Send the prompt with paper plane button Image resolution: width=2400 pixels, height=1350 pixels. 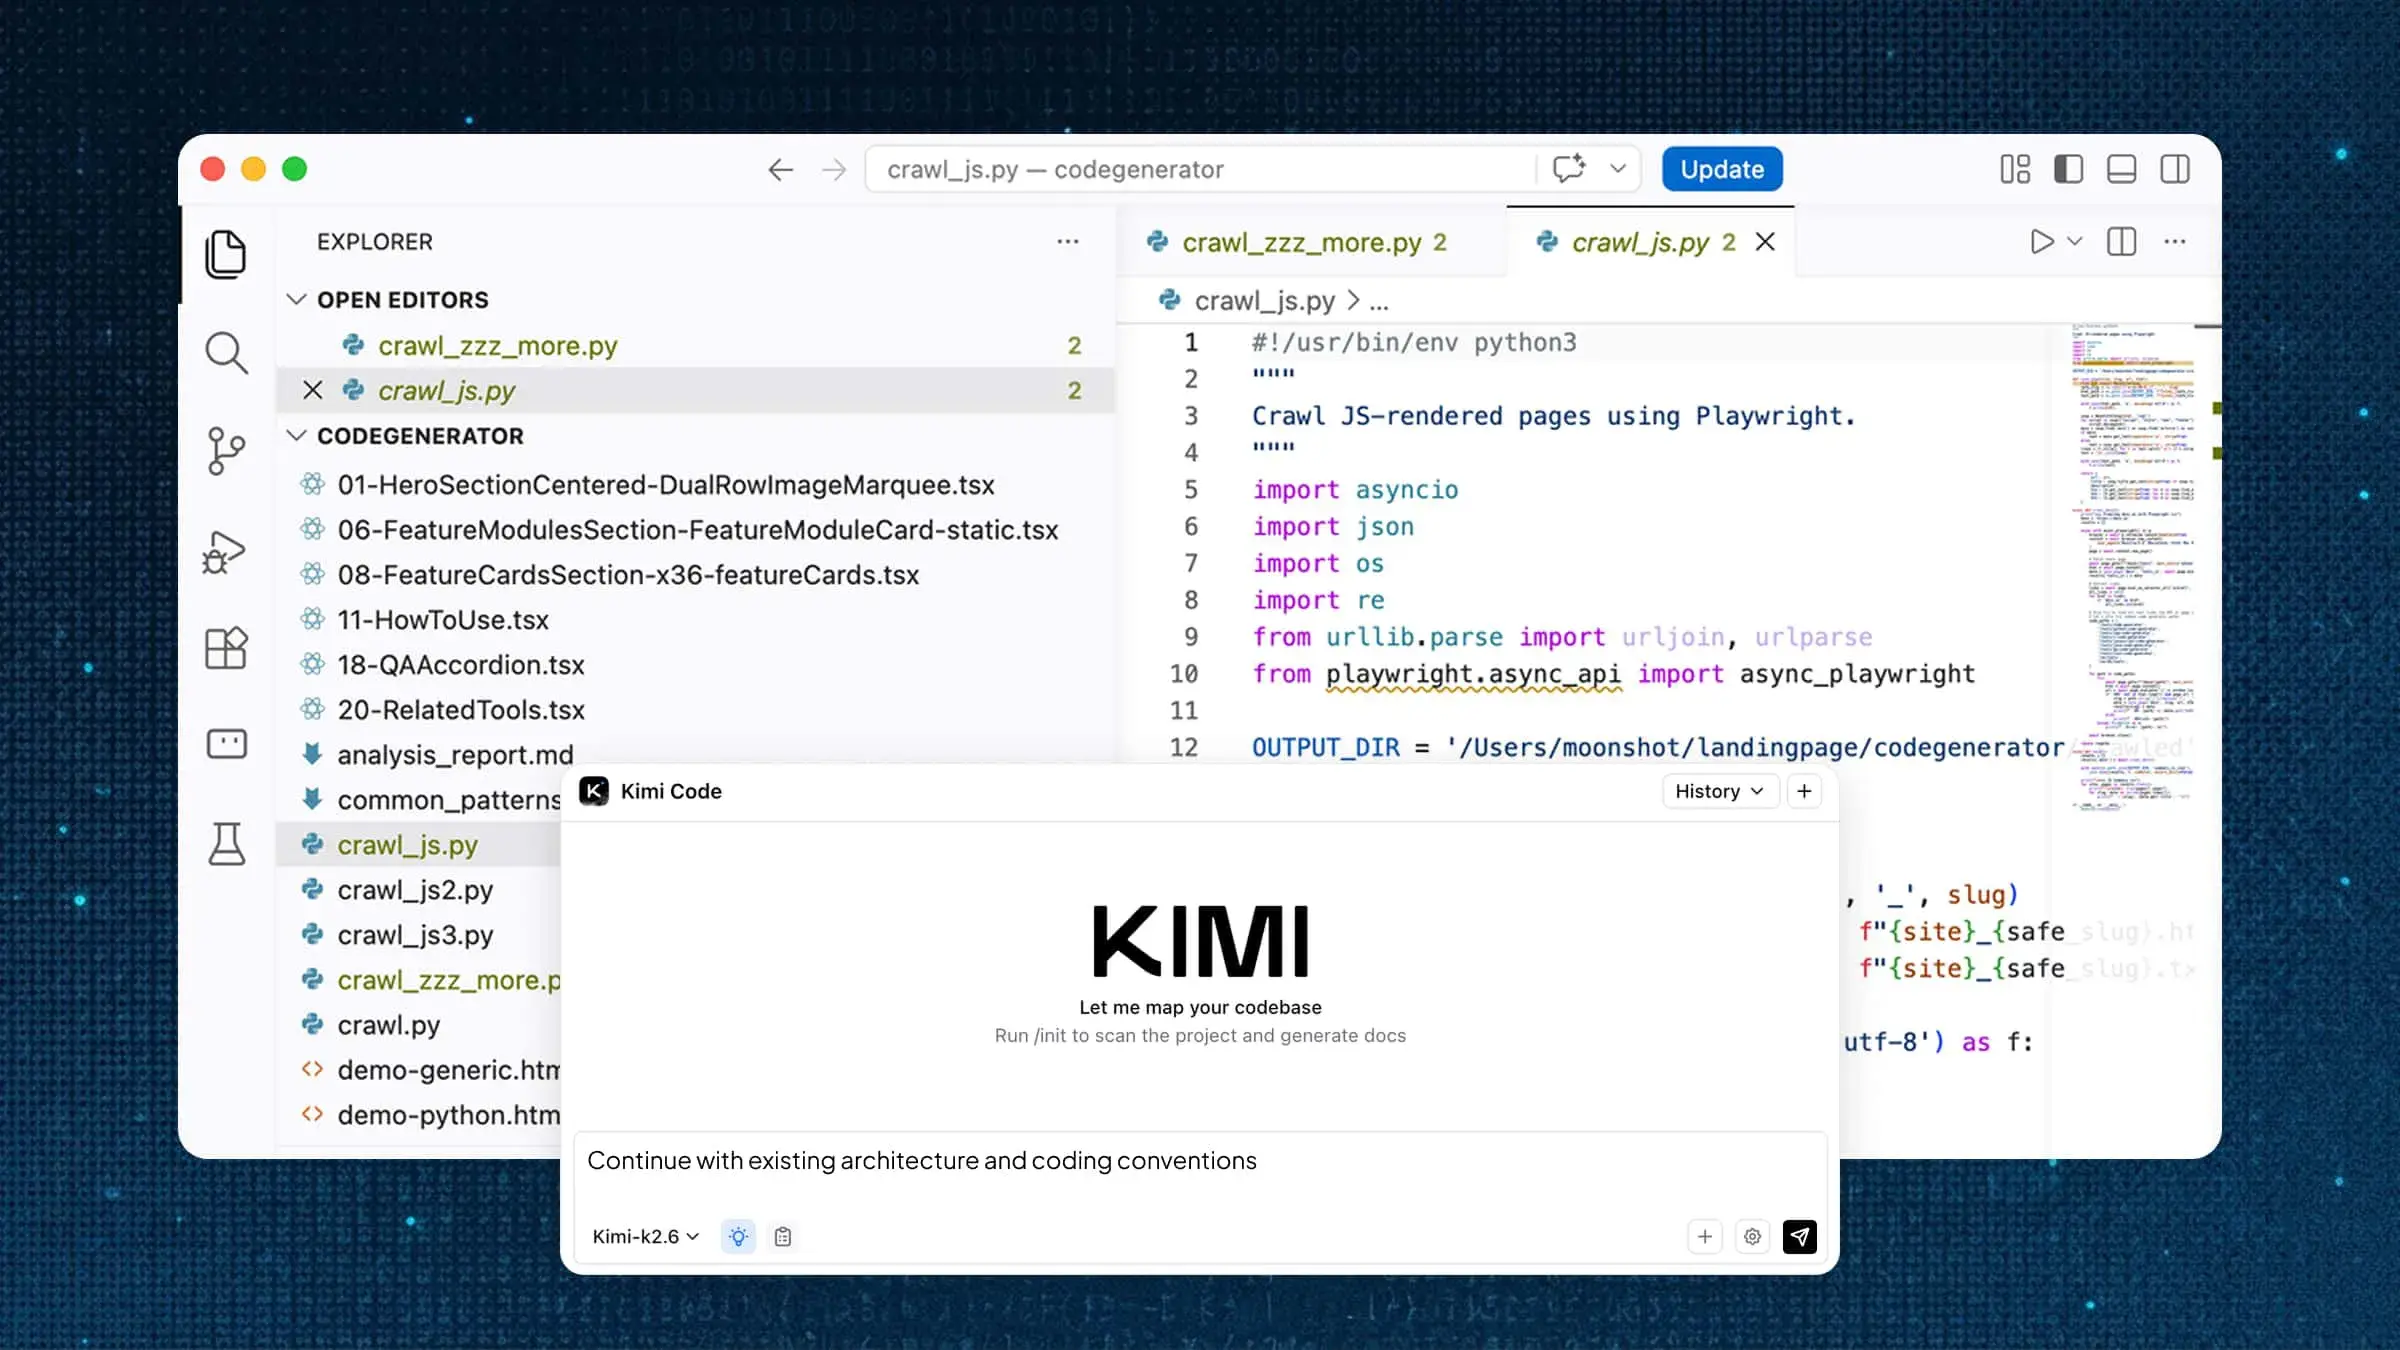point(1799,1237)
